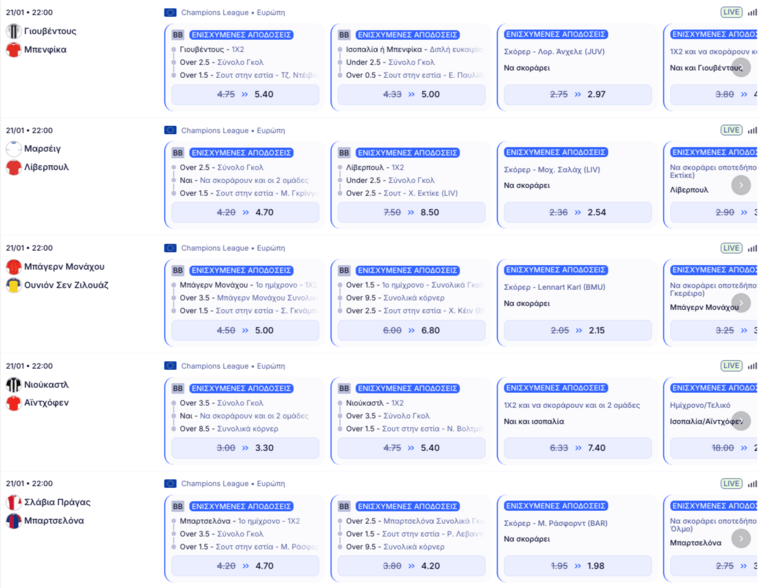
Task: Click the BB icon on Νιούκαστλ - 1Χ2 card
Action: (x=344, y=388)
